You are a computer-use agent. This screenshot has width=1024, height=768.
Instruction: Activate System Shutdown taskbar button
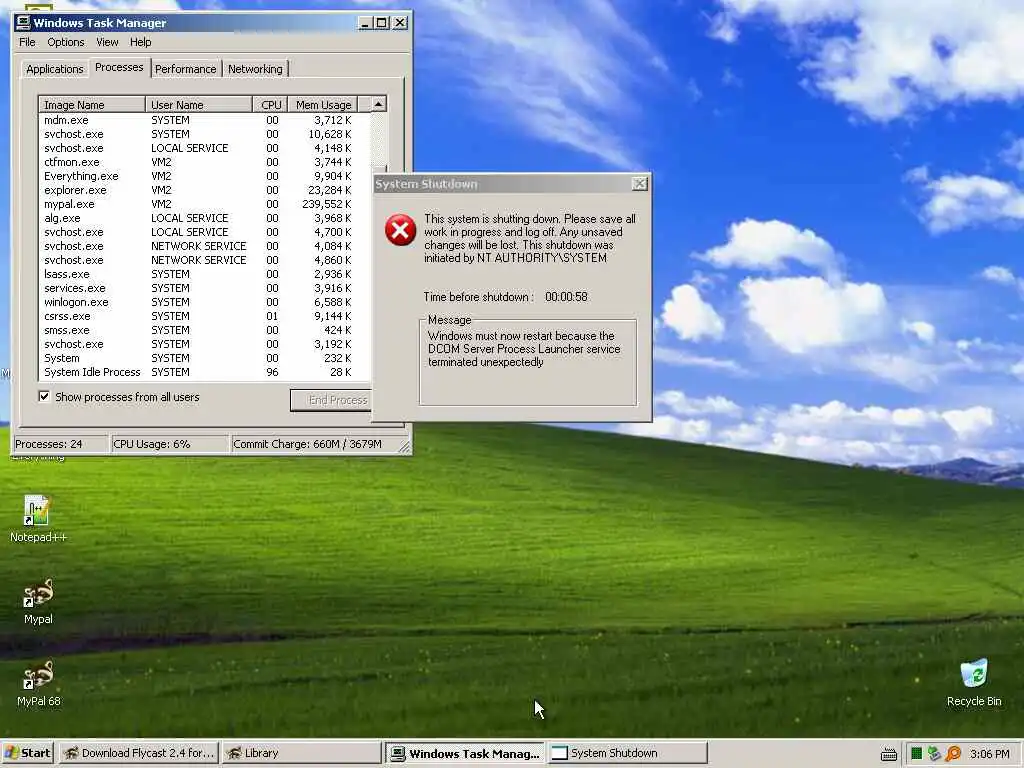pos(628,753)
